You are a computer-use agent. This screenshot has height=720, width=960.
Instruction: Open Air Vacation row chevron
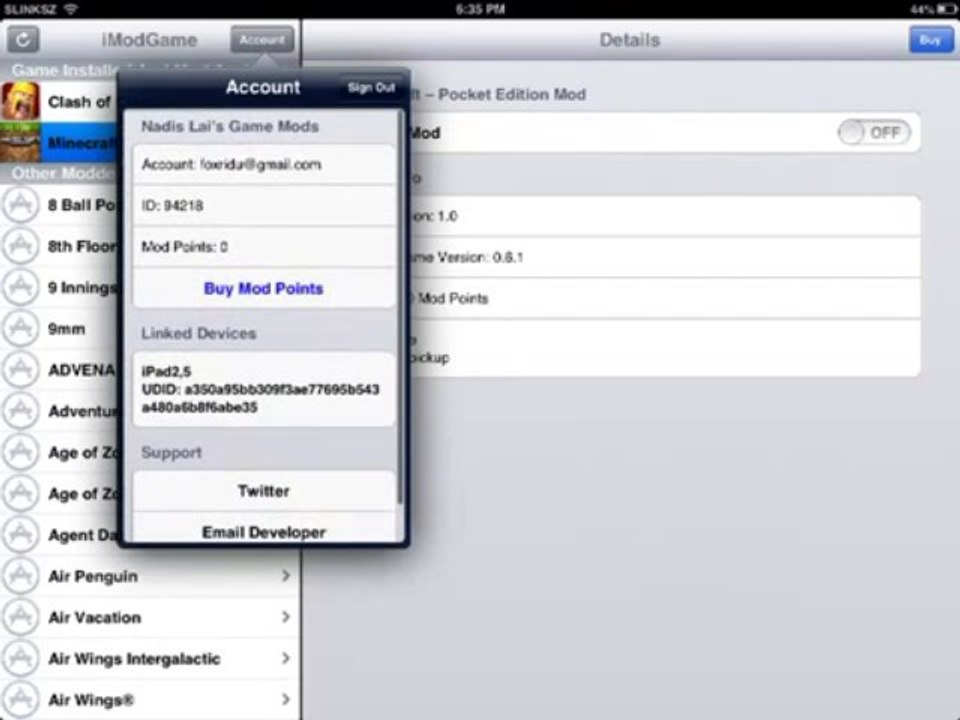tap(285, 617)
